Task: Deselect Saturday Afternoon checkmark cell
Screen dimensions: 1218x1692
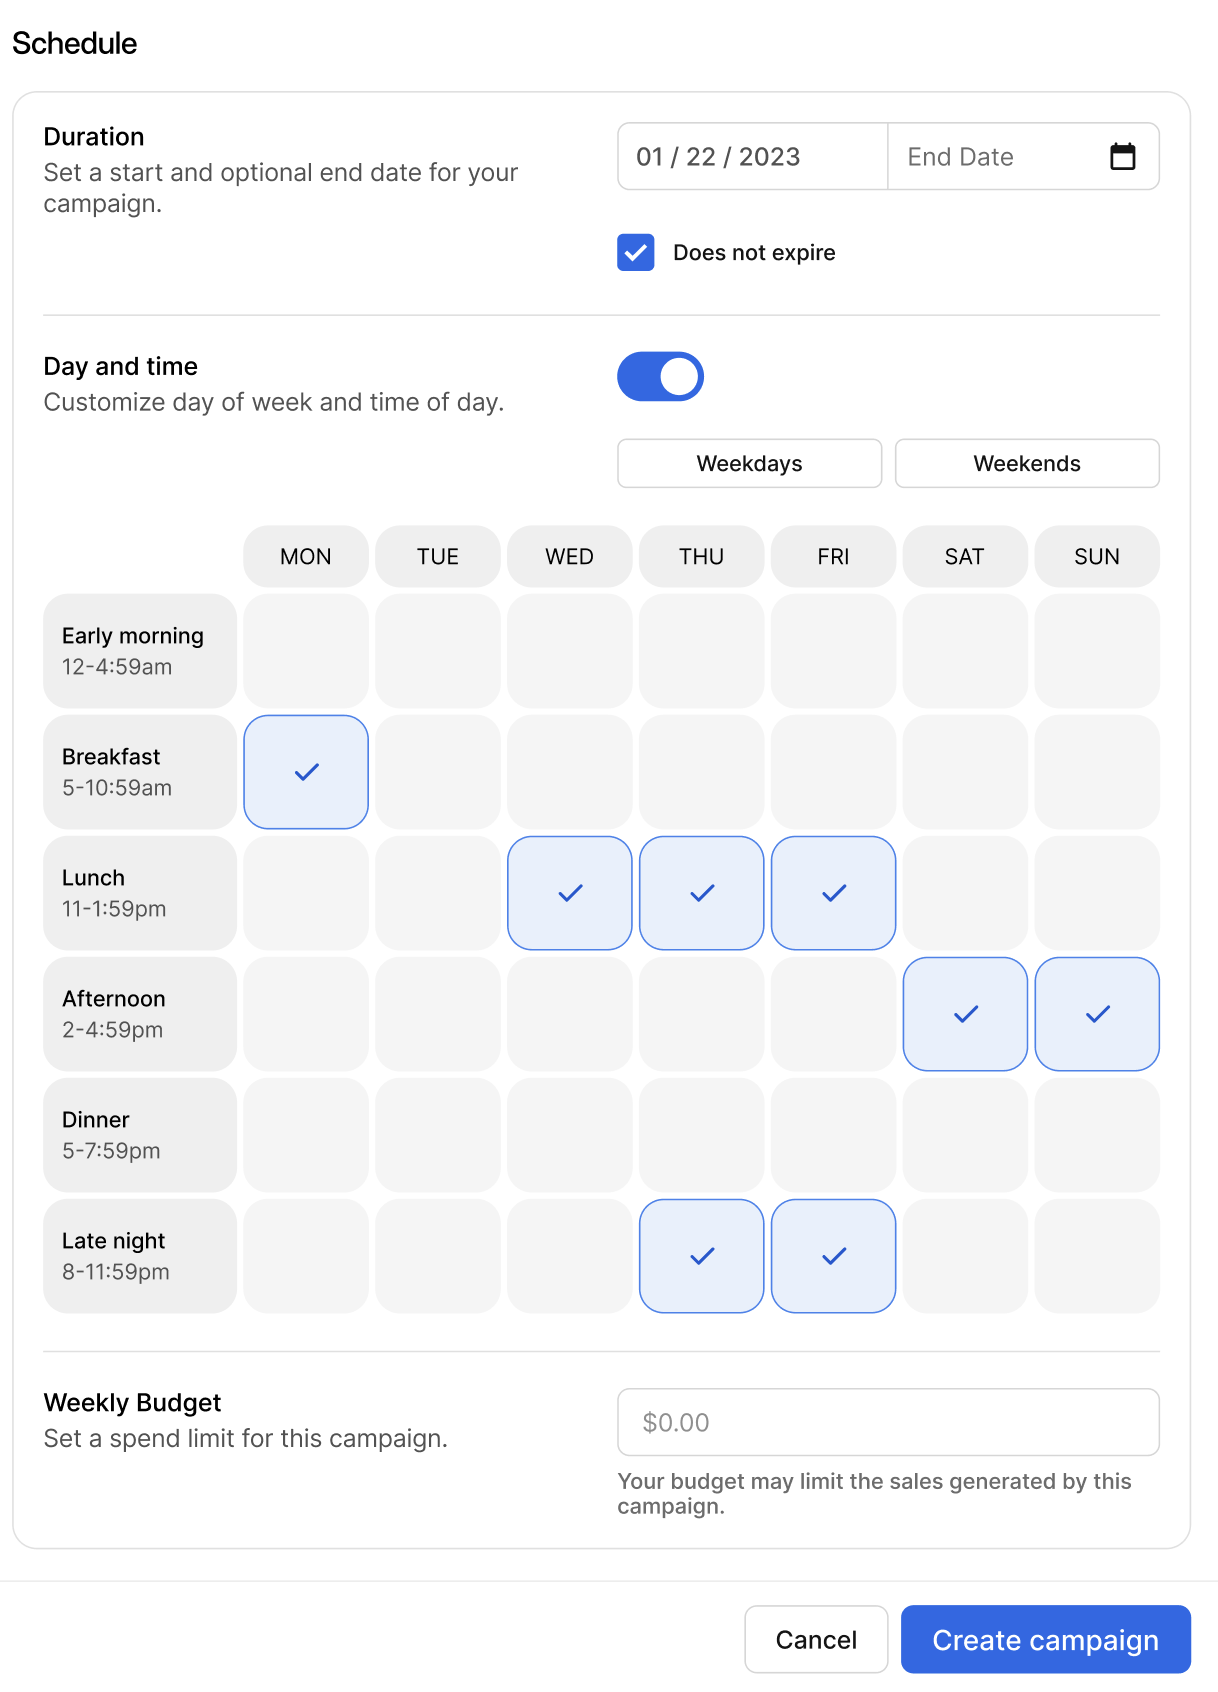Action: click(965, 1014)
